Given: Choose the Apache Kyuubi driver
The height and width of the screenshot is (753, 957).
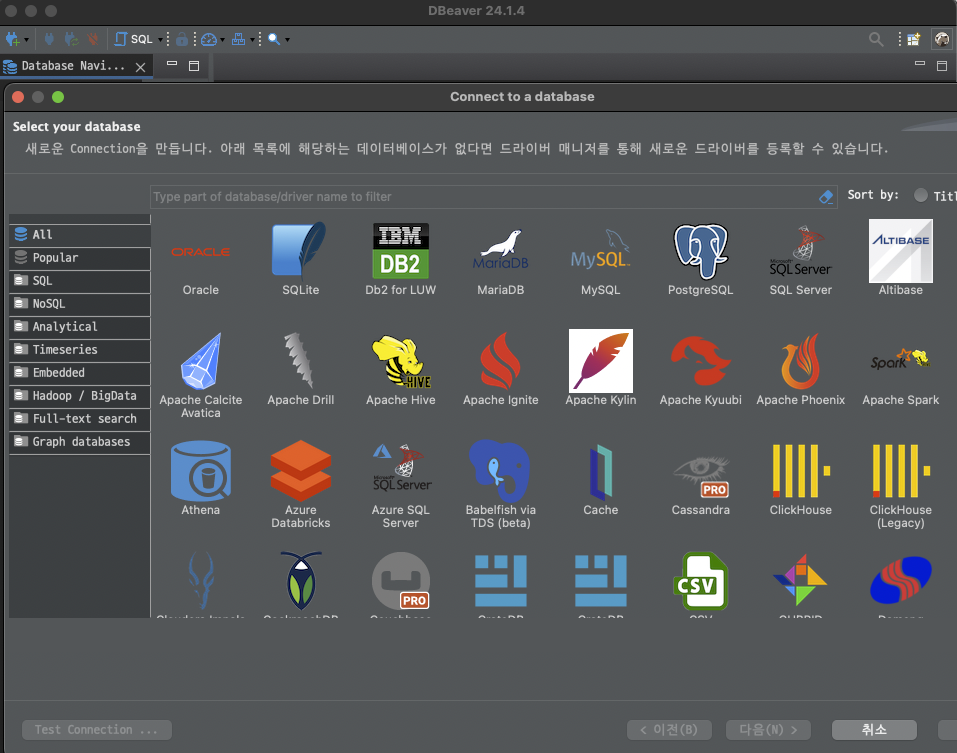Looking at the screenshot, I should click(701, 369).
